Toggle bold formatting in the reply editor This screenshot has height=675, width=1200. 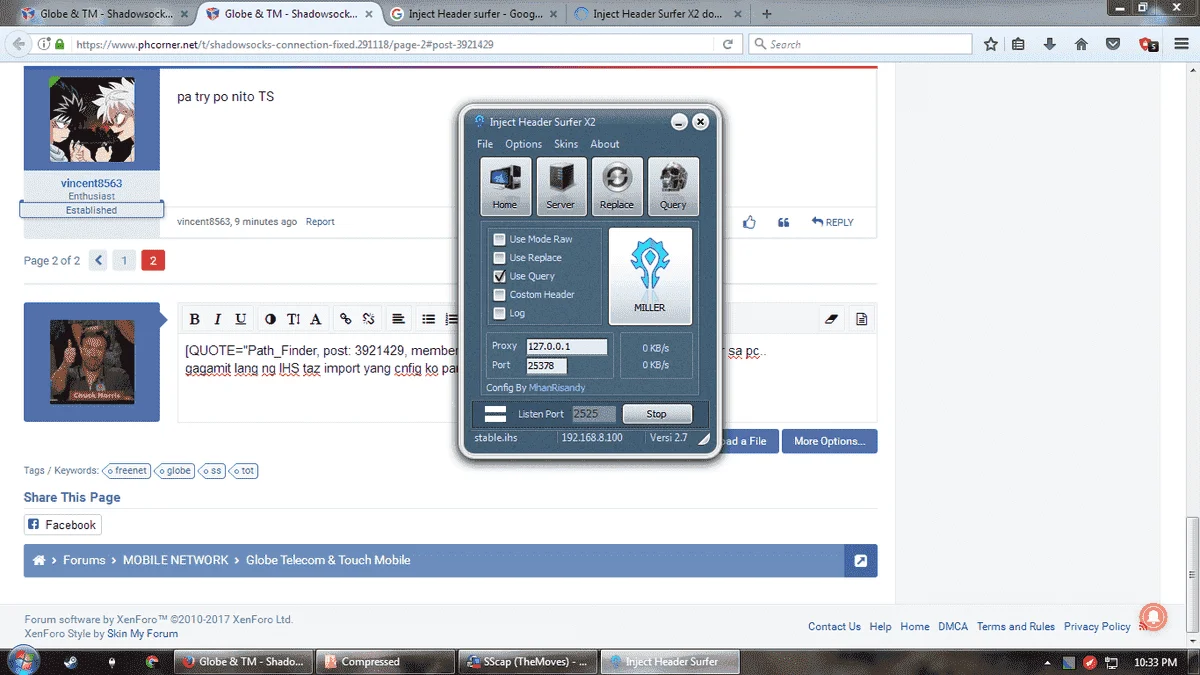click(x=195, y=319)
